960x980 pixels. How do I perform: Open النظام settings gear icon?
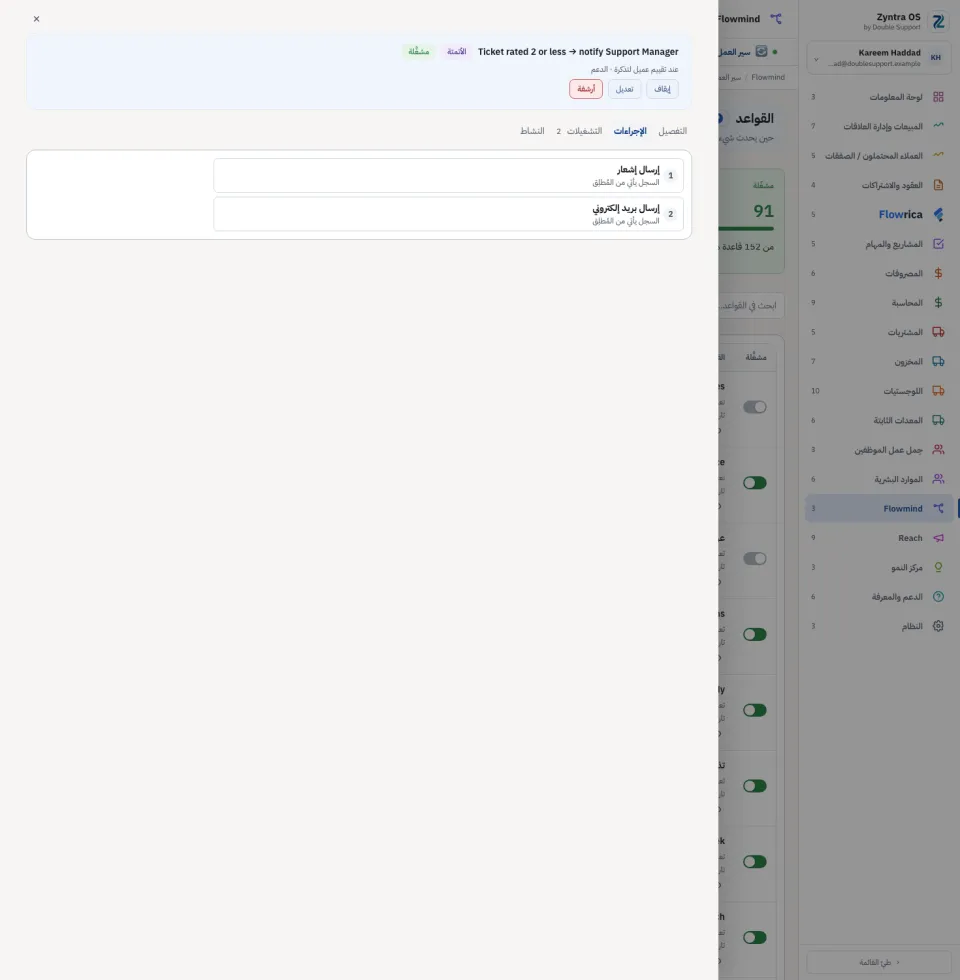938,626
